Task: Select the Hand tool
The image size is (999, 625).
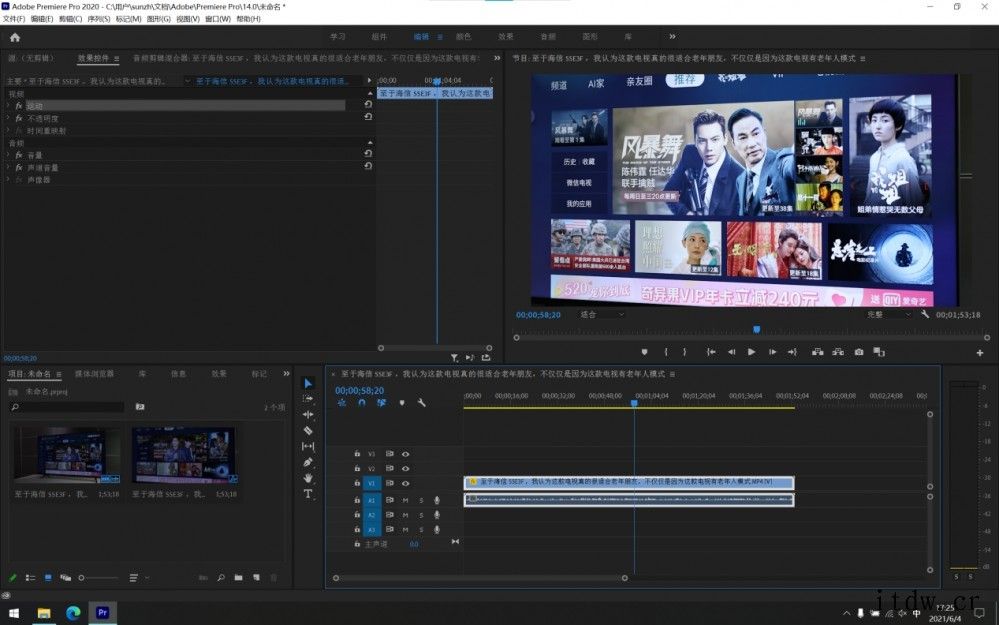Action: click(x=308, y=478)
